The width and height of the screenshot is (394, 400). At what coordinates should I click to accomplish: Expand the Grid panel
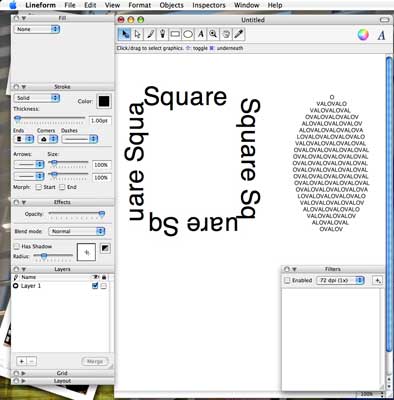23,373
